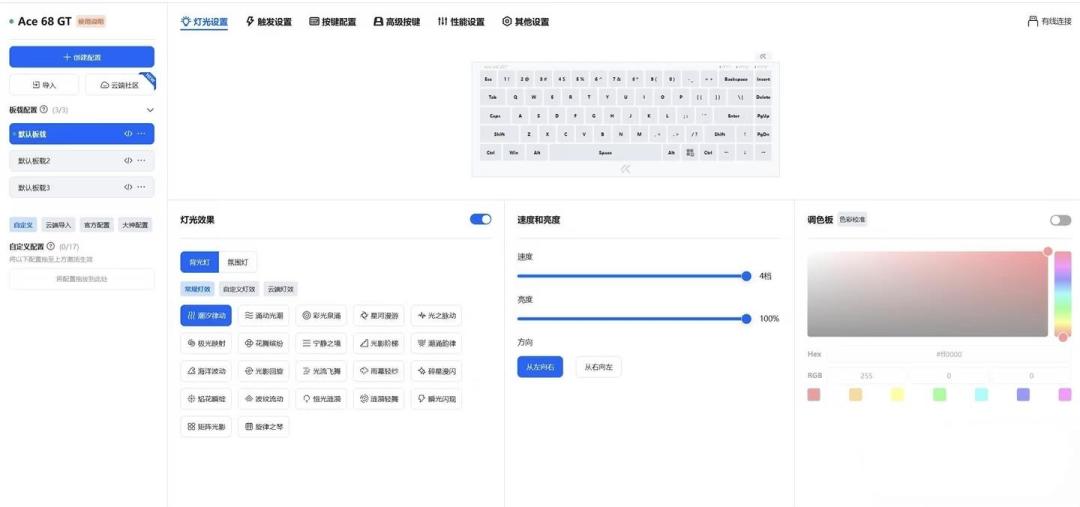1080x507 pixels.
Task: Click the Hex color value field
Action: [x=949, y=354]
